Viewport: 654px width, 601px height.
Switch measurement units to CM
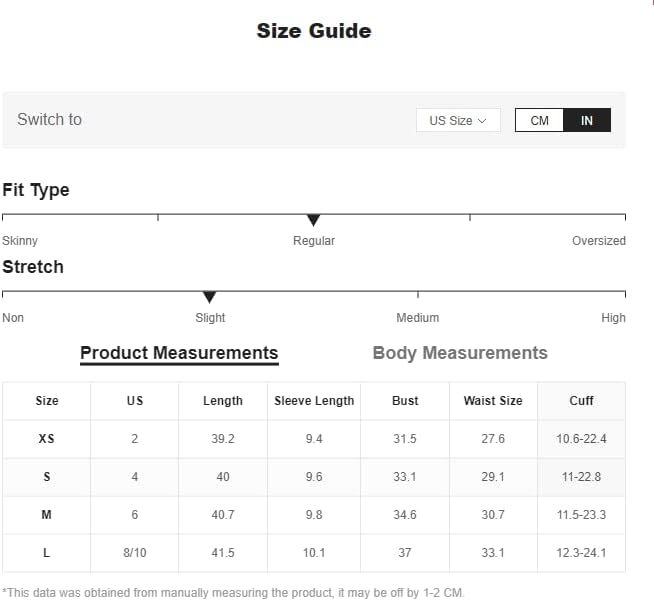(539, 120)
